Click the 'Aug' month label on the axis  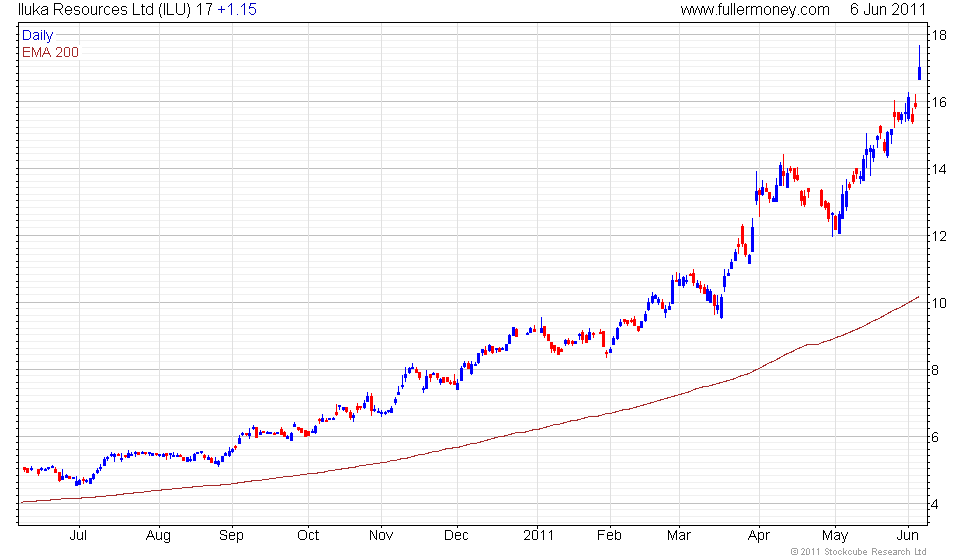pos(158,536)
